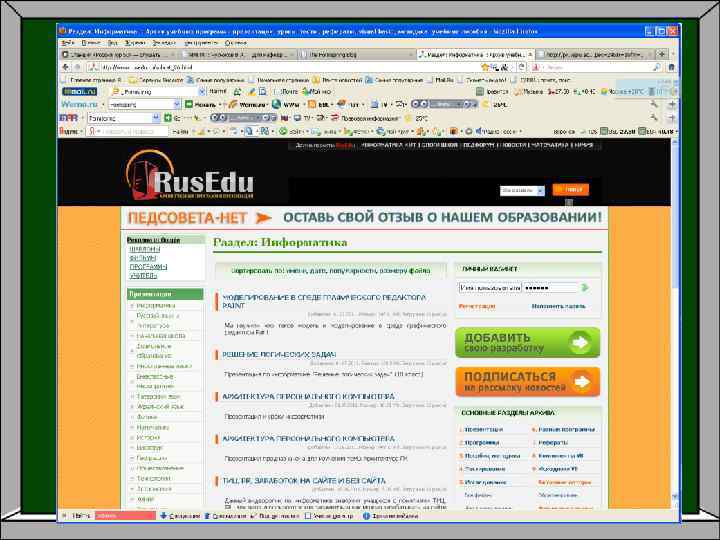Viewport: 720px width, 540px height.
Task: Open the МОДЕЛИРОВАНИЕ В СРЕДЕ ГРАФИЧЕСКОГО РЕДАКТОРА PAINT article
Action: [x=324, y=301]
